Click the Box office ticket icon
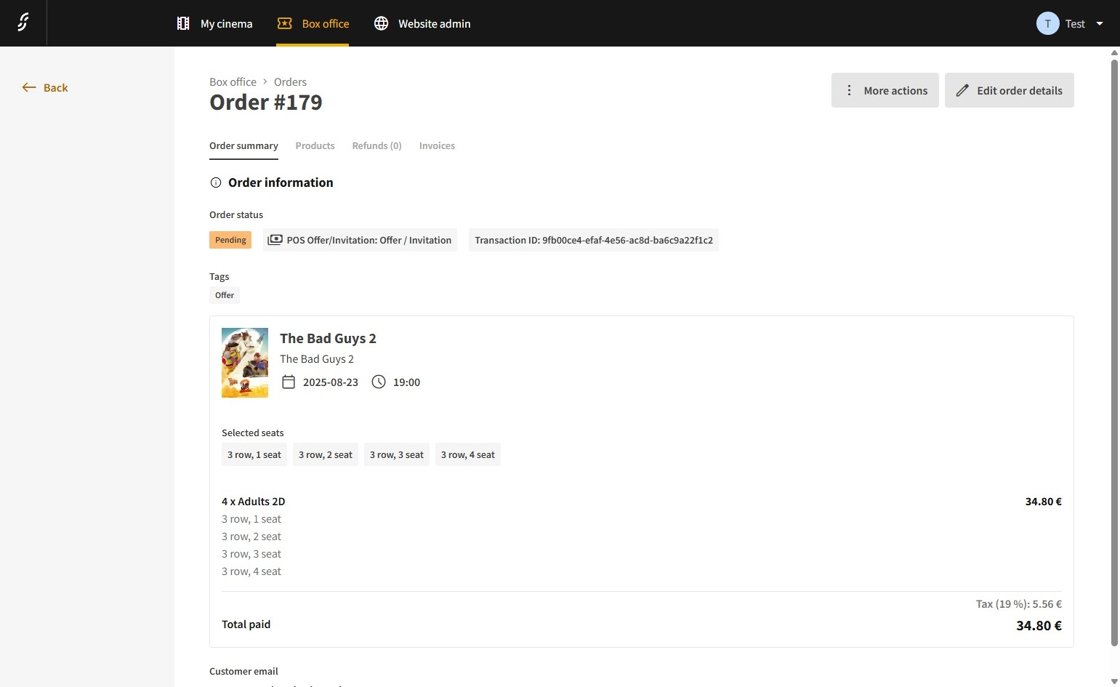The image size is (1120, 687). point(285,23)
